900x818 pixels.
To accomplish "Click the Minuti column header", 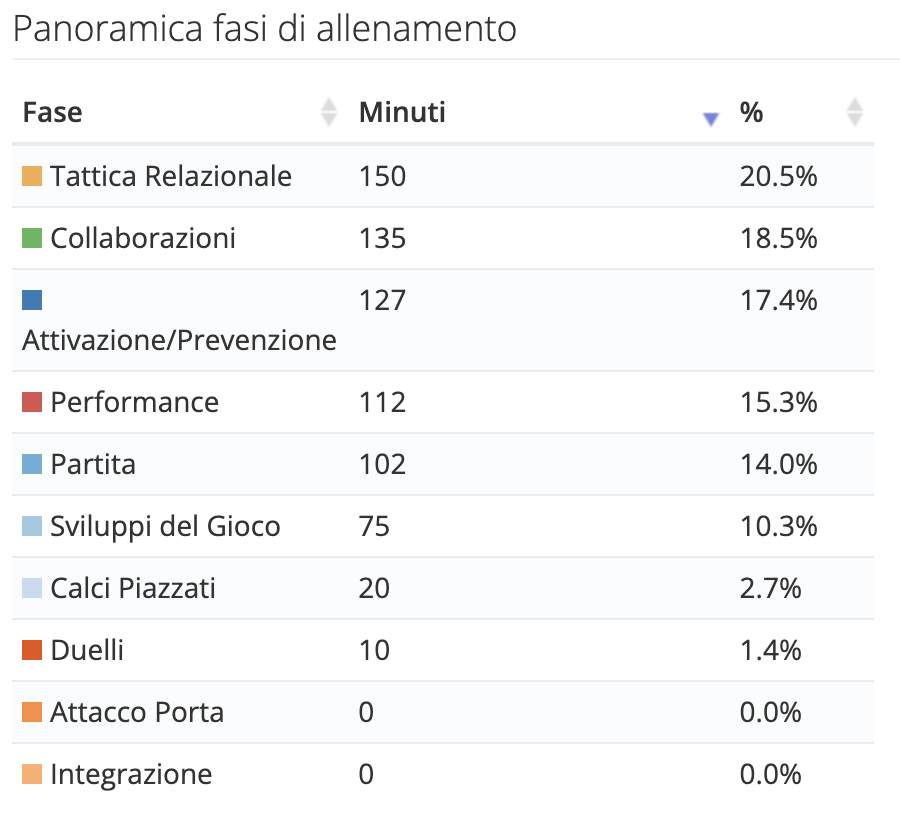I will tap(402, 113).
